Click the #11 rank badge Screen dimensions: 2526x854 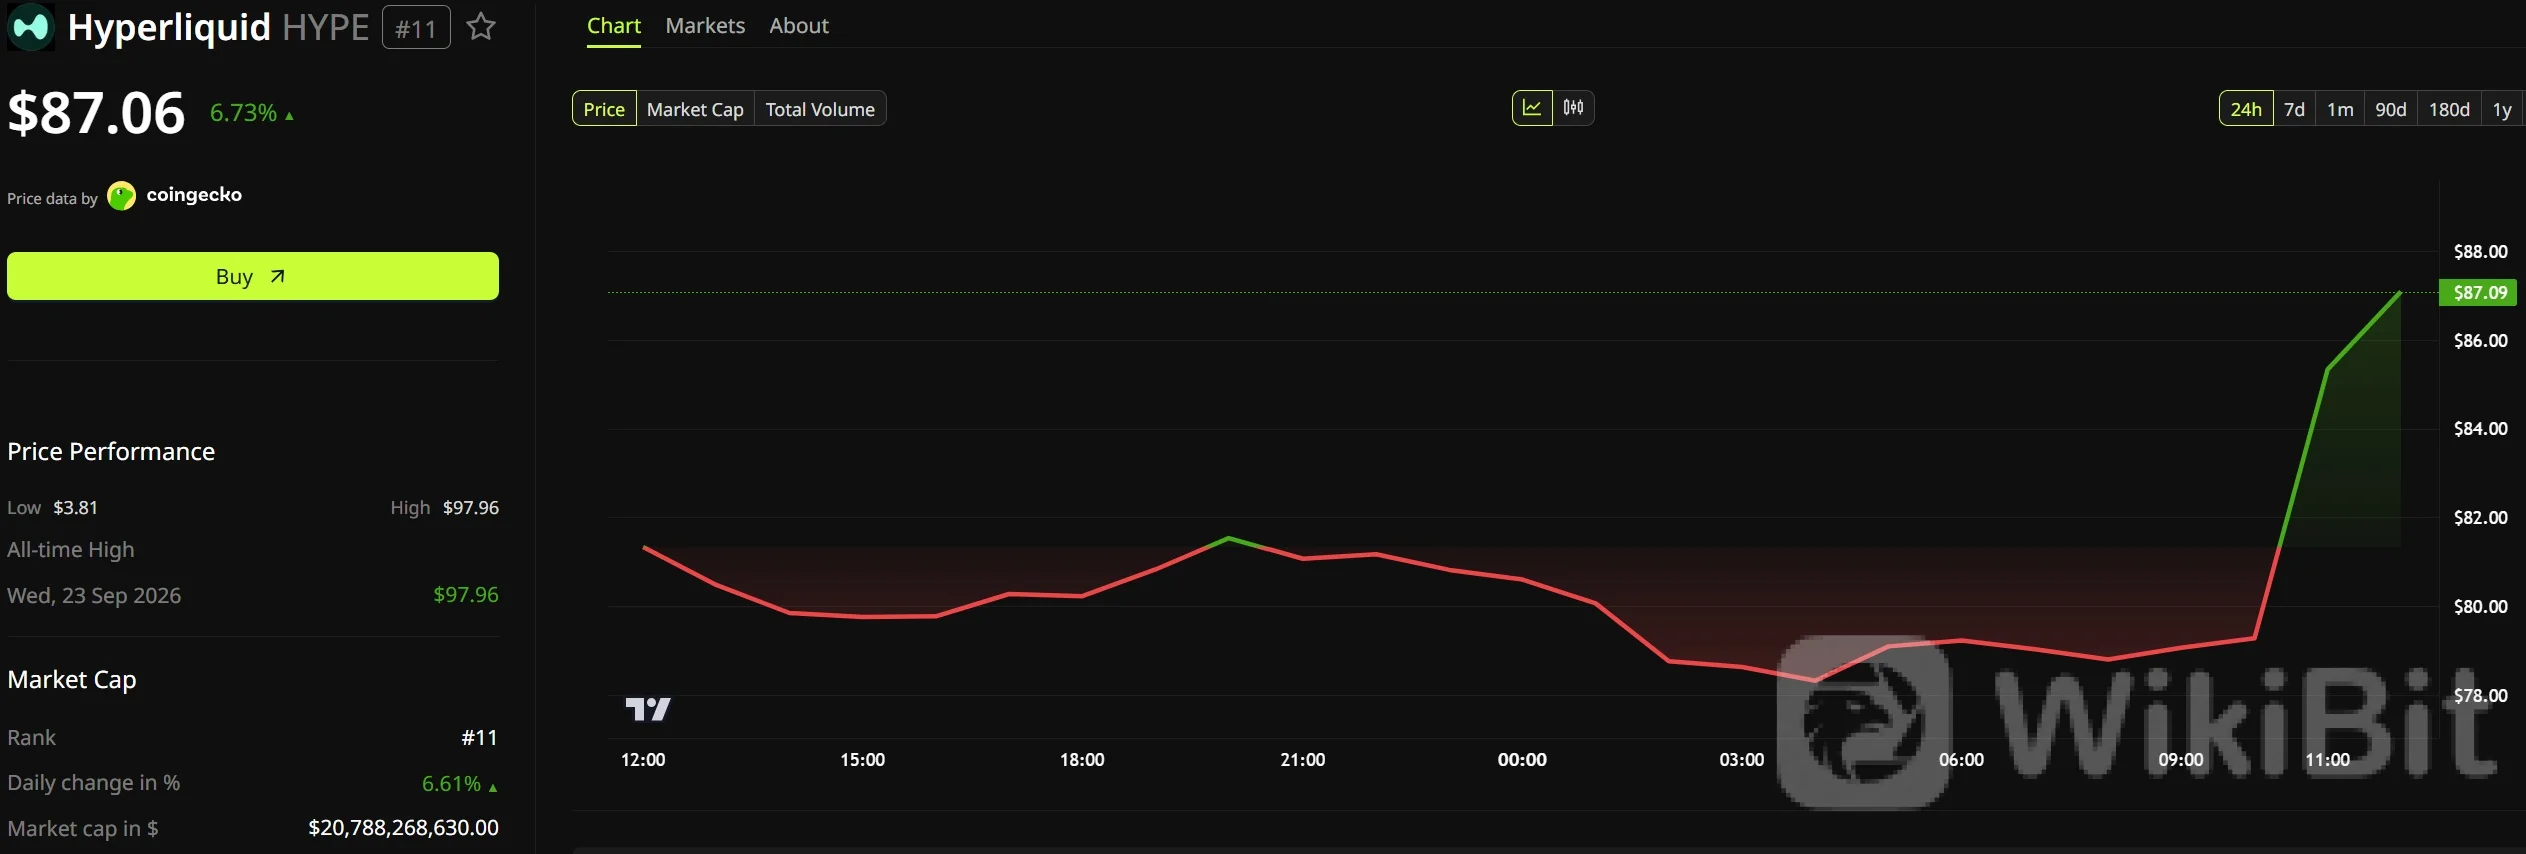416,28
